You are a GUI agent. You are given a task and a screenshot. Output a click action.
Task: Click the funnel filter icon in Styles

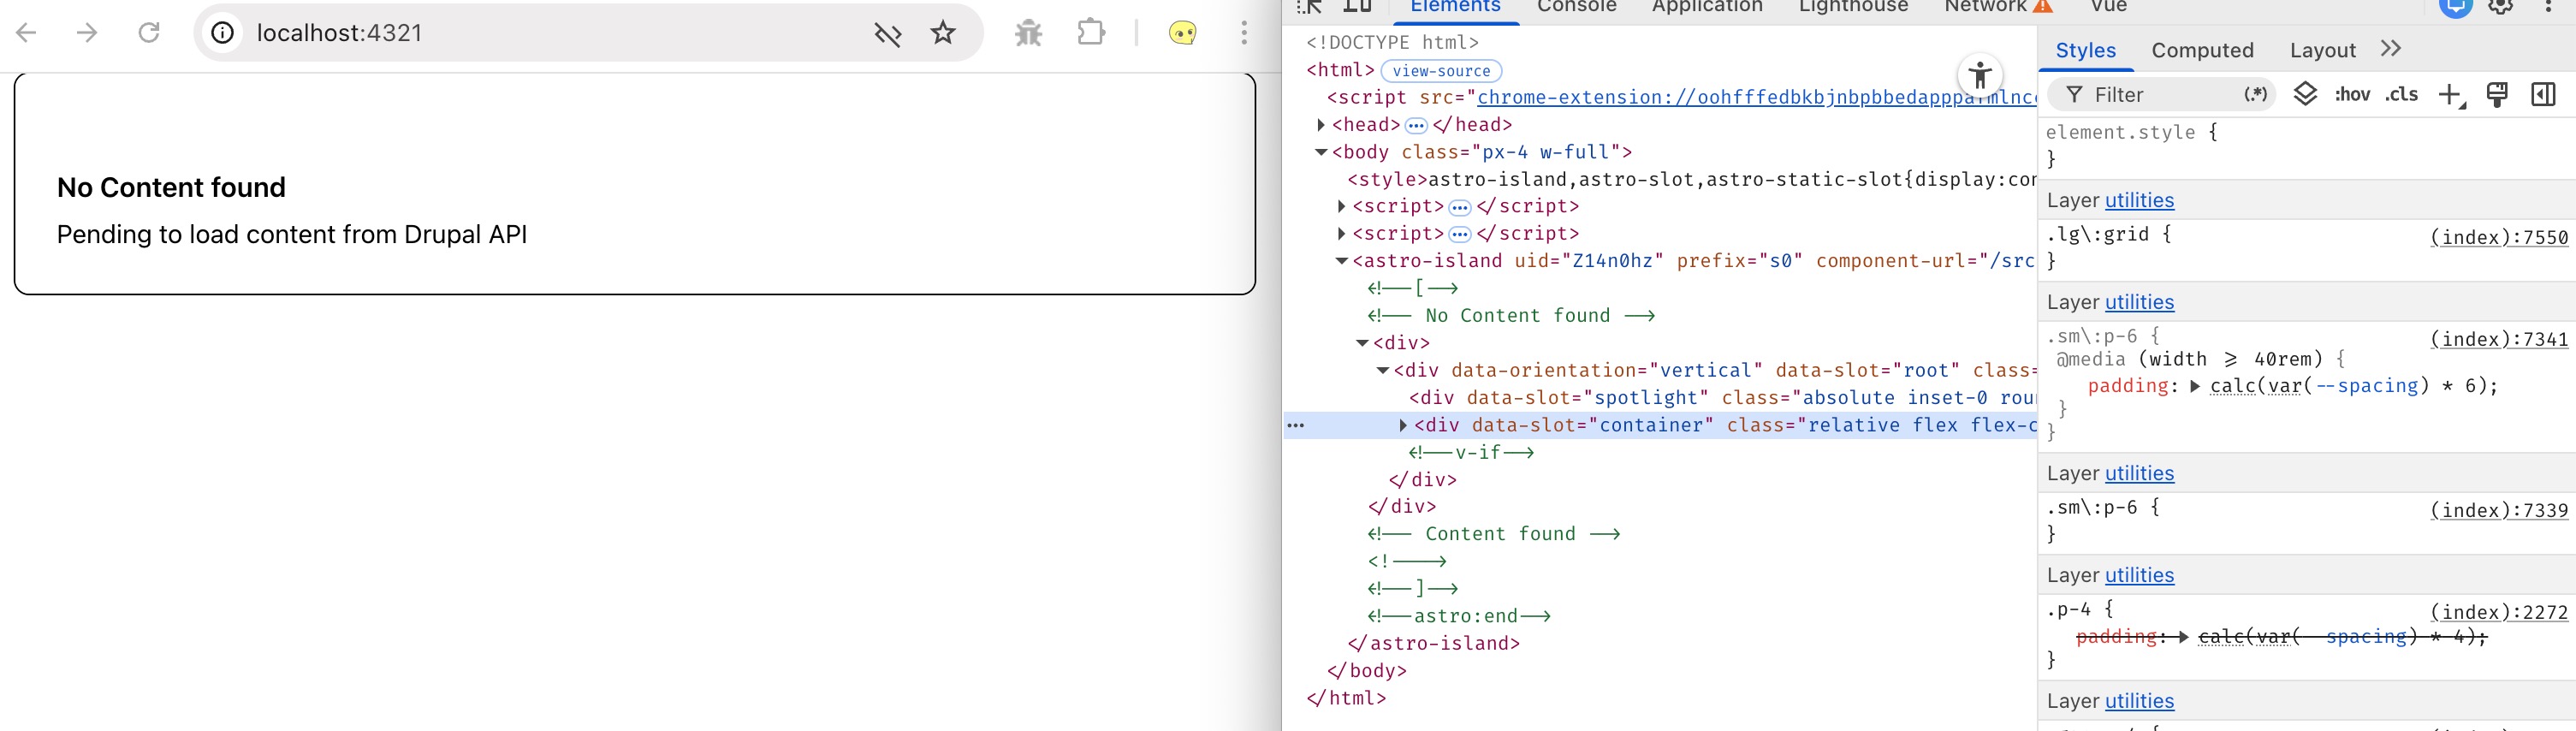coord(2075,94)
